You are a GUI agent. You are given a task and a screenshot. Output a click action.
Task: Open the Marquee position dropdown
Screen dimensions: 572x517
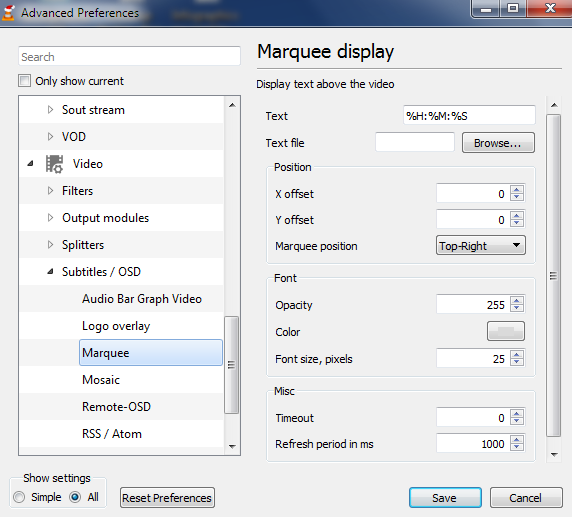coord(480,246)
